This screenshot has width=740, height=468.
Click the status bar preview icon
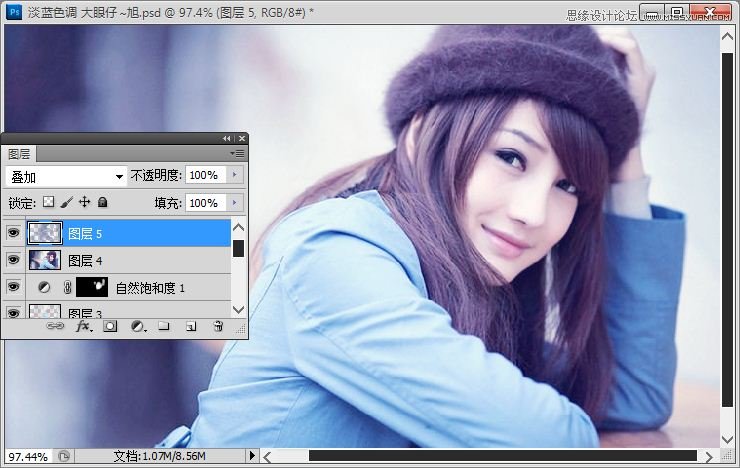coord(64,456)
